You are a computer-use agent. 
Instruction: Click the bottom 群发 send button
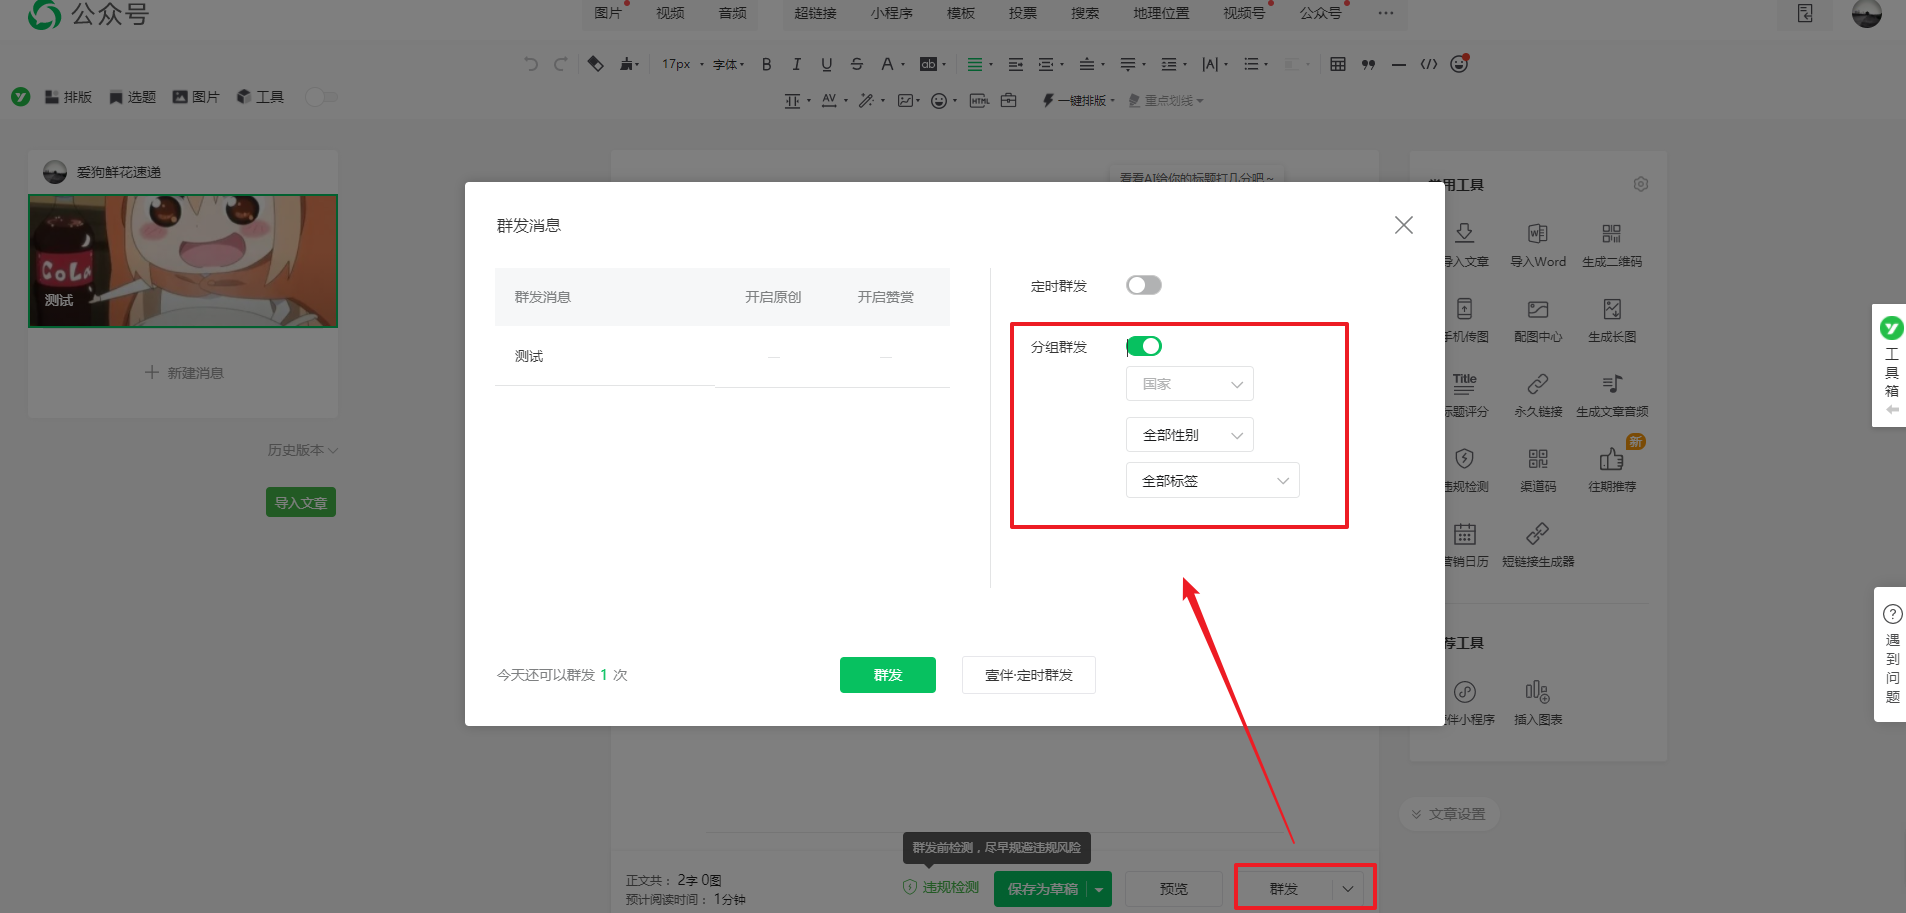pyautogui.click(x=1284, y=889)
